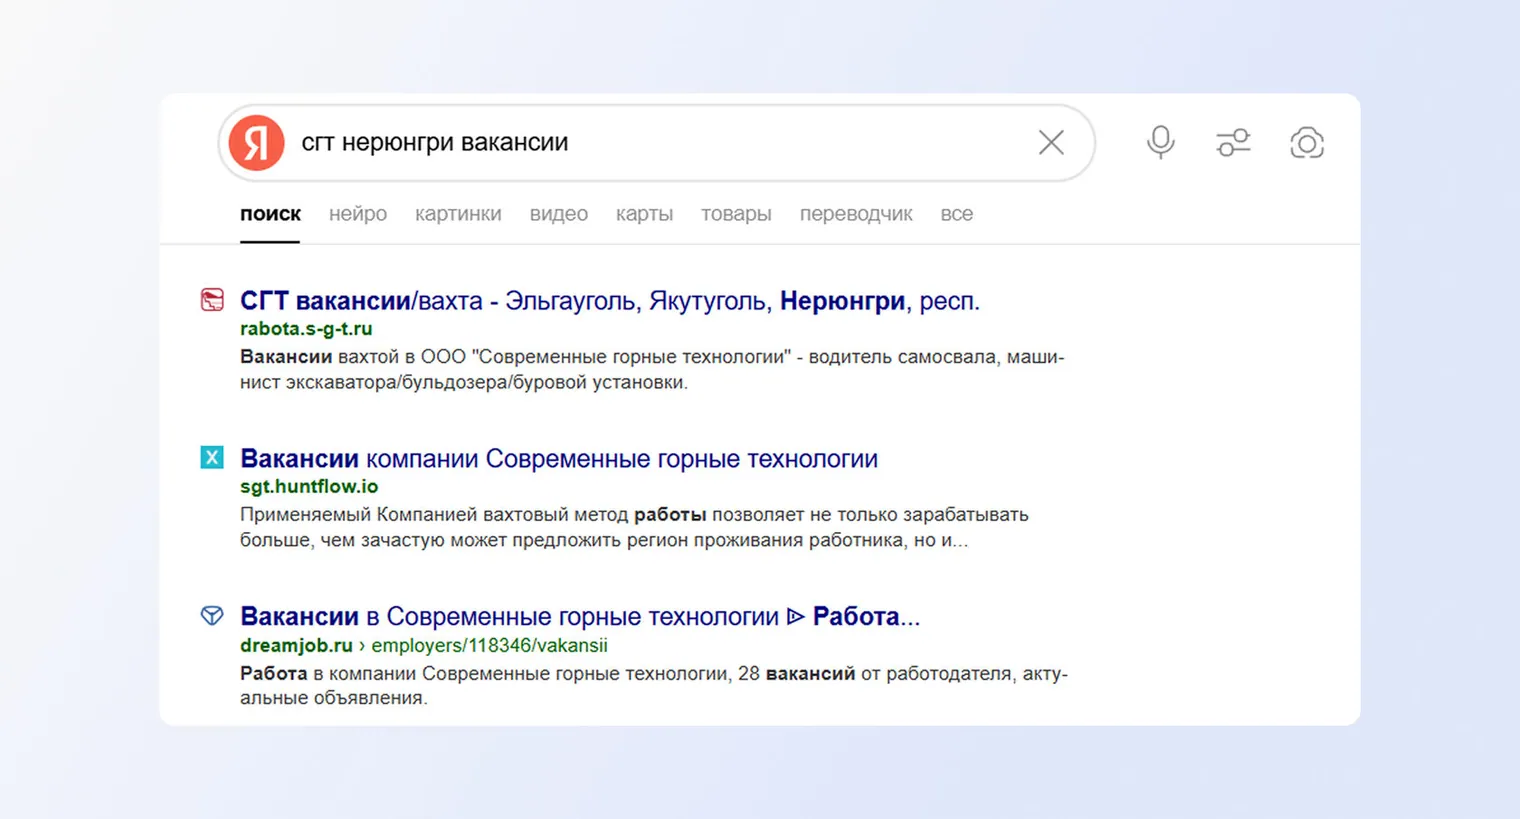Image resolution: width=1520 pixels, height=819 pixels.
Task: Switch to the нейро tab
Action: 358,214
